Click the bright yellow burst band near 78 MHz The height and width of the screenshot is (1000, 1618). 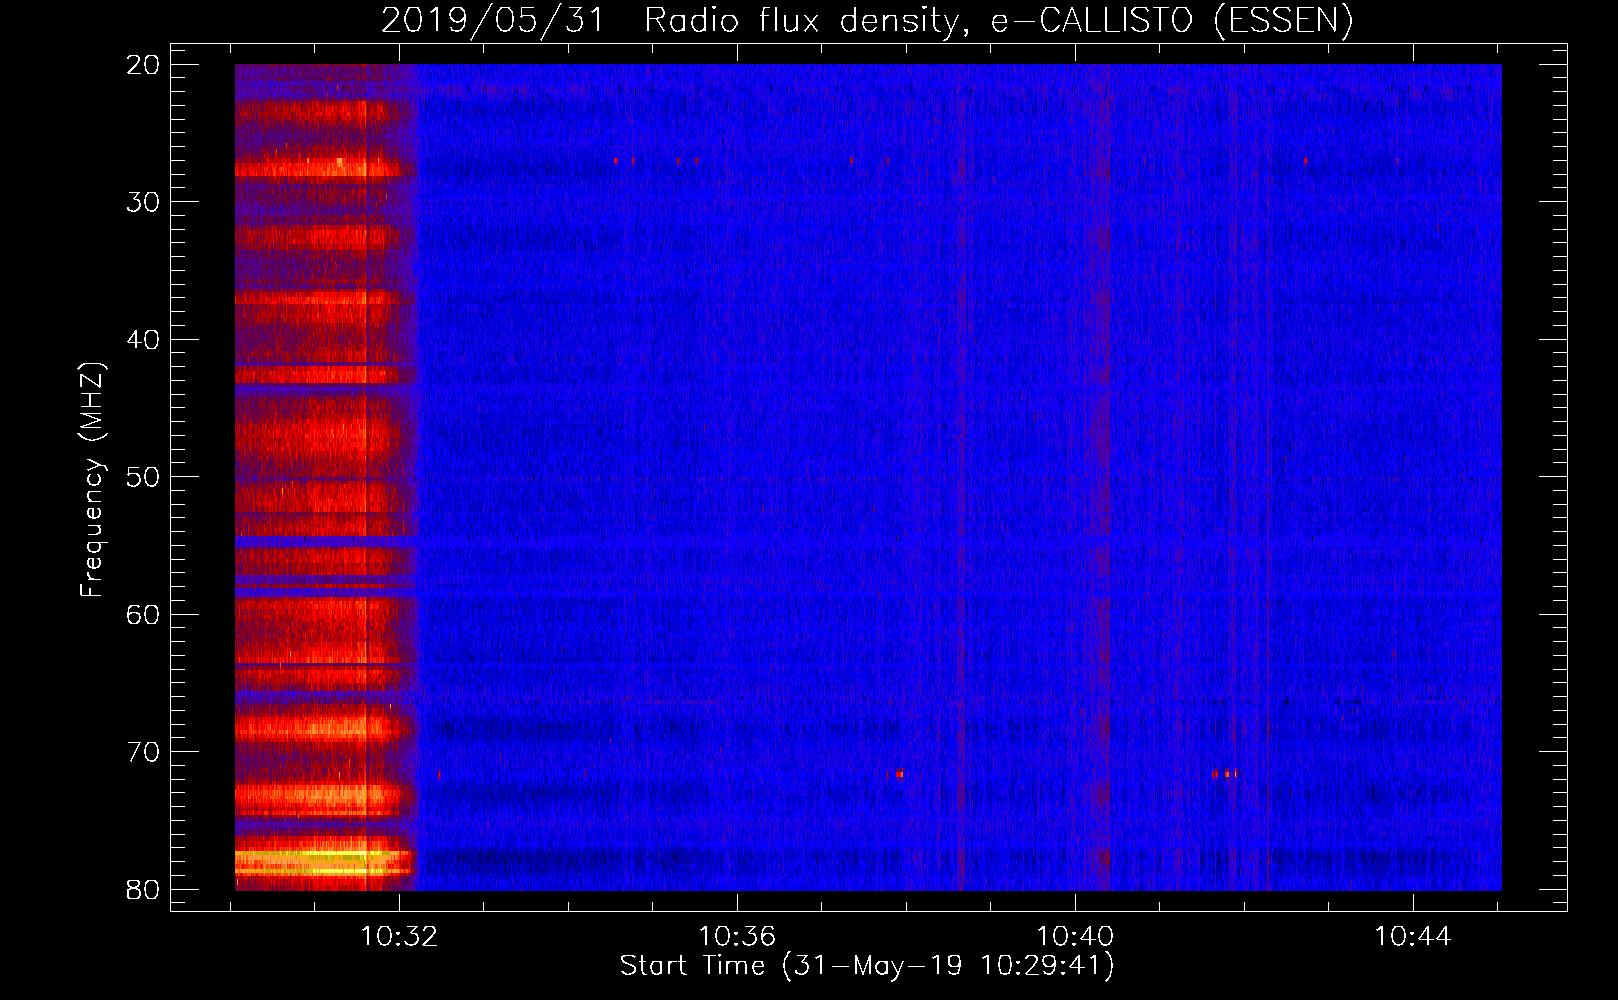click(x=324, y=863)
